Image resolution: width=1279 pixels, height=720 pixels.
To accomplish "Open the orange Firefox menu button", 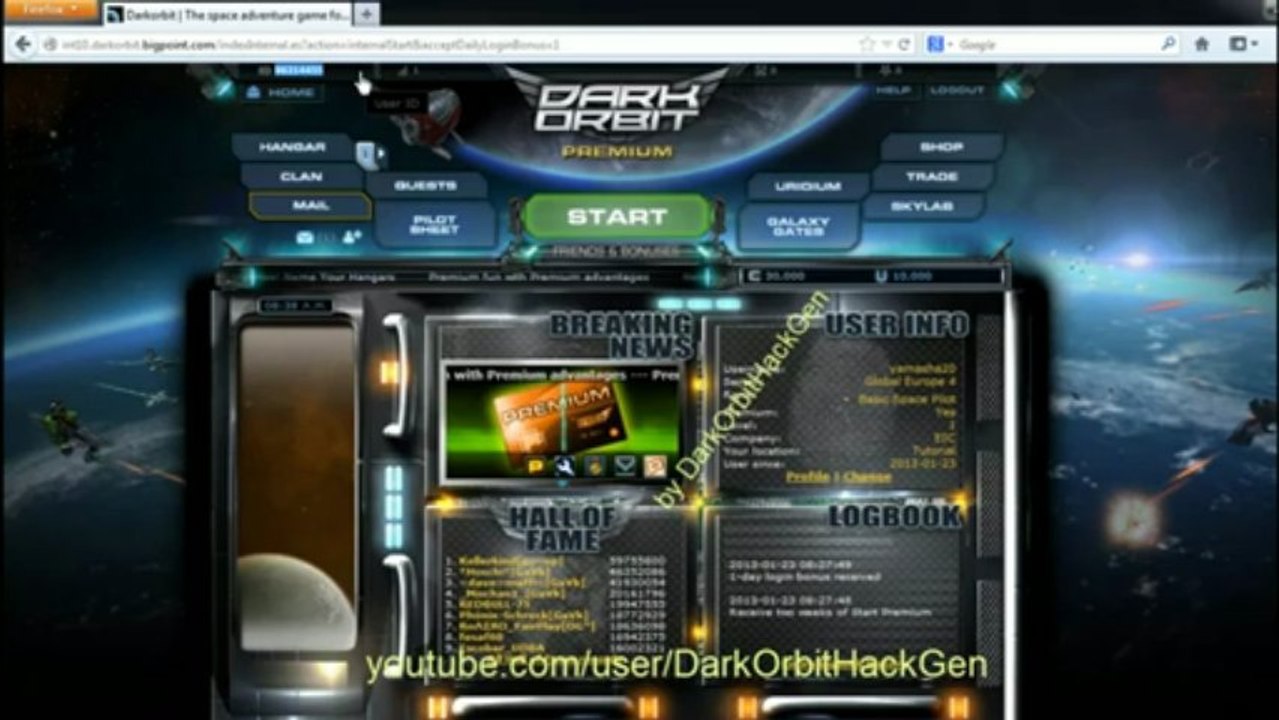I will coord(50,9).
